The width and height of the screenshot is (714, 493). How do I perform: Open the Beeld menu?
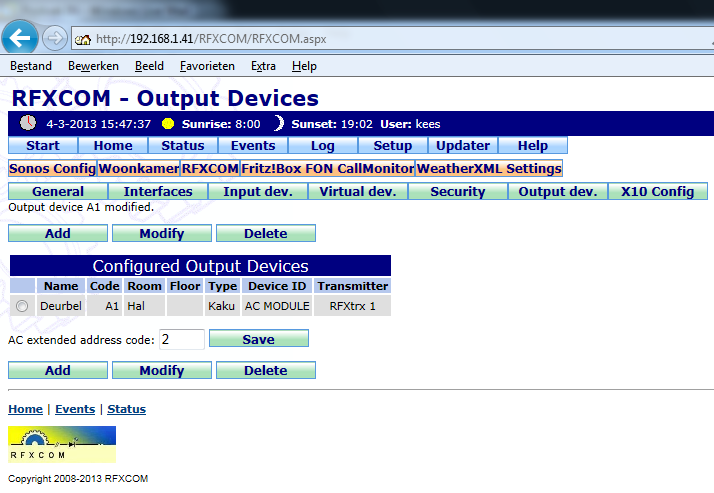(x=149, y=66)
